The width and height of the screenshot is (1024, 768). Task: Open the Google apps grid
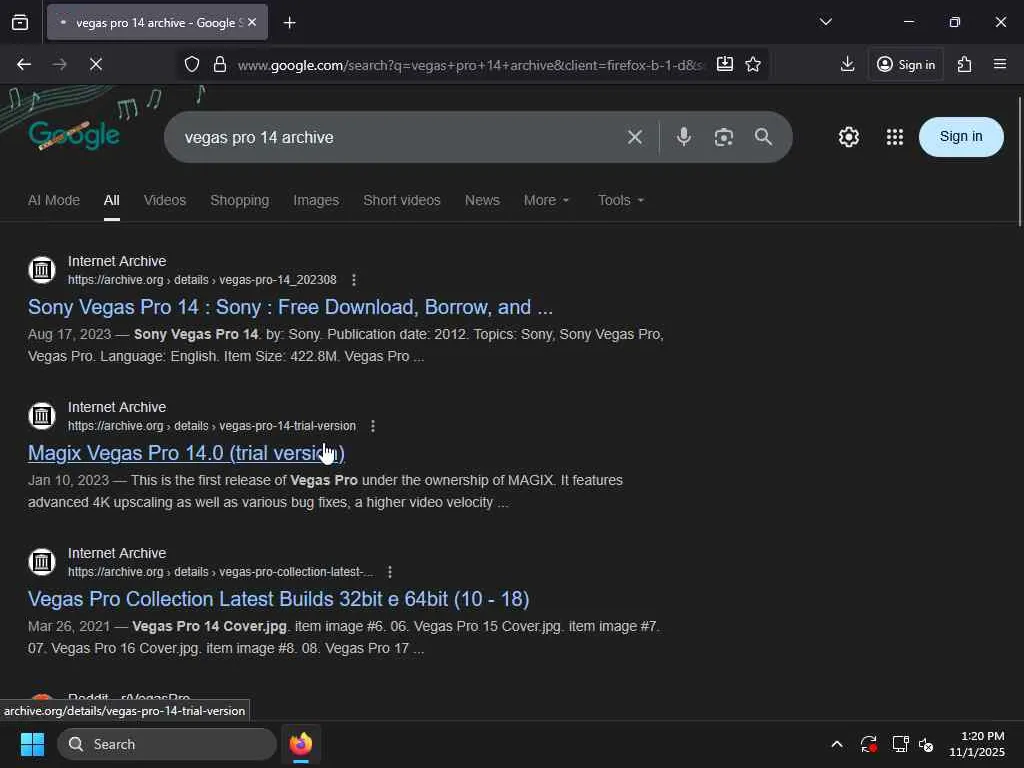895,137
